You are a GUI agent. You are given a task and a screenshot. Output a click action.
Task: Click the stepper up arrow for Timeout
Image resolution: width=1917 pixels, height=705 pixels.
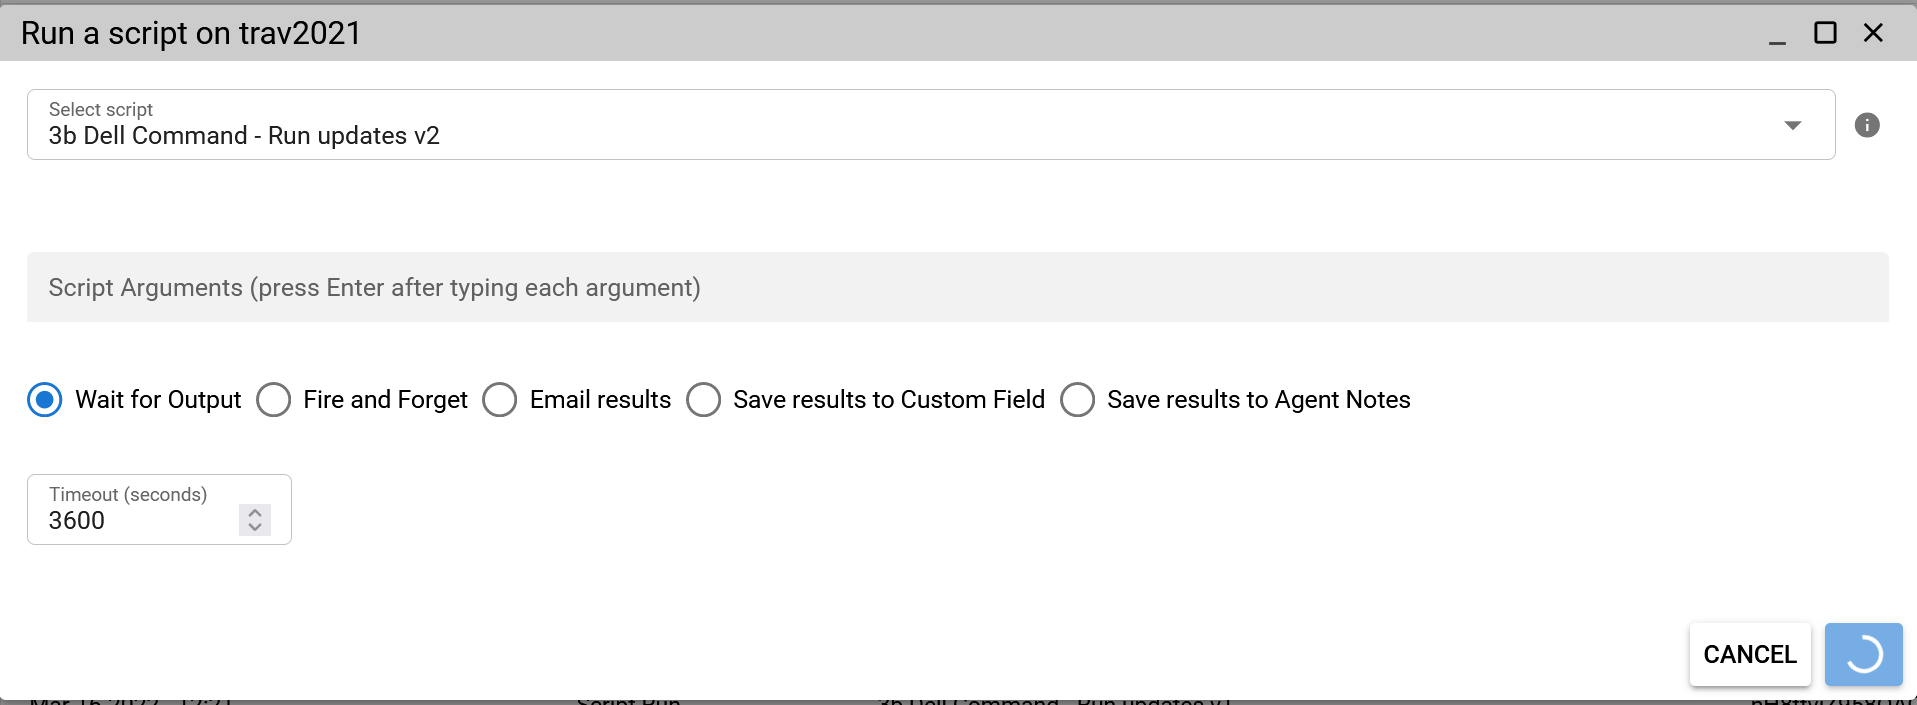coord(255,512)
